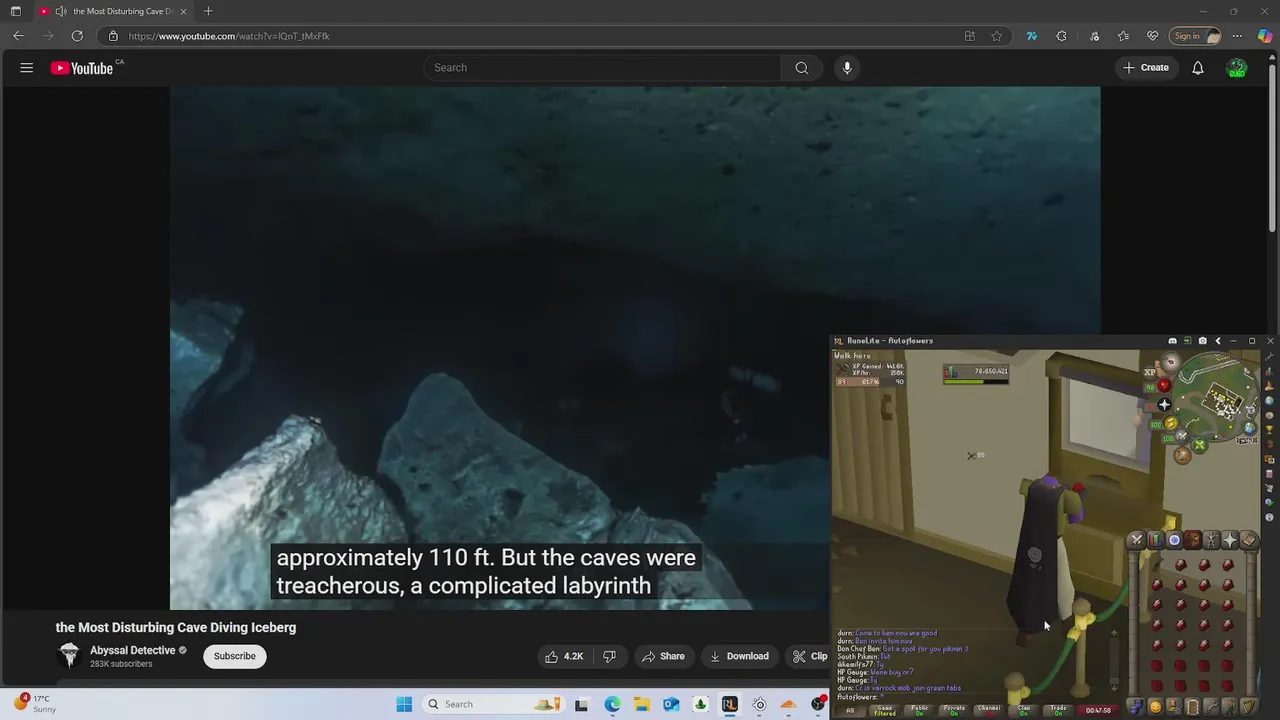Open Edge tab actions menu

point(15,11)
